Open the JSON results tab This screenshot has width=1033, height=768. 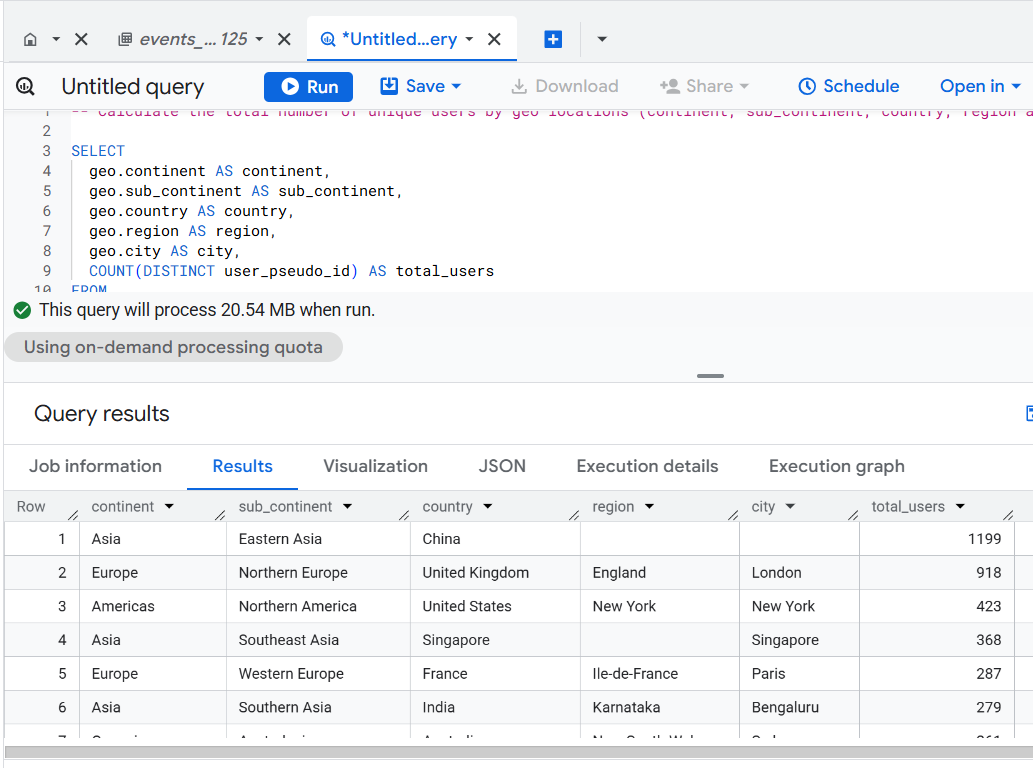(502, 466)
